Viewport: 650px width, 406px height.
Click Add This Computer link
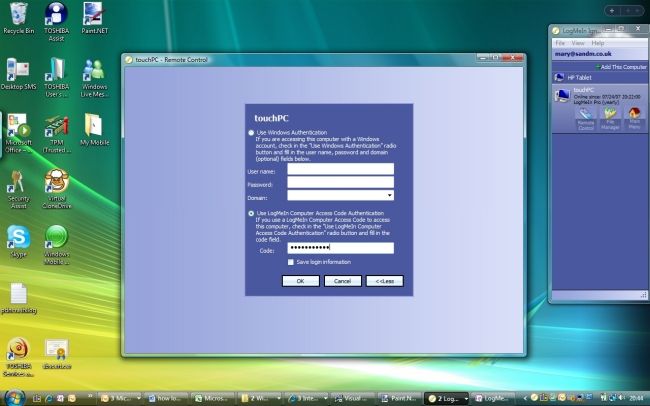[x=621, y=67]
